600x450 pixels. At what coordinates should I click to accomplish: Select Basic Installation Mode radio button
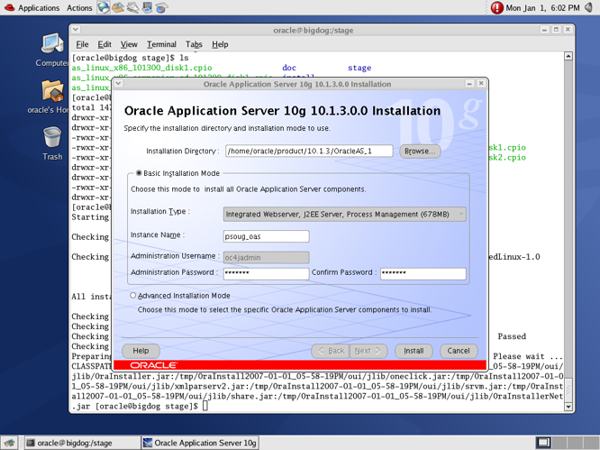[x=139, y=173]
